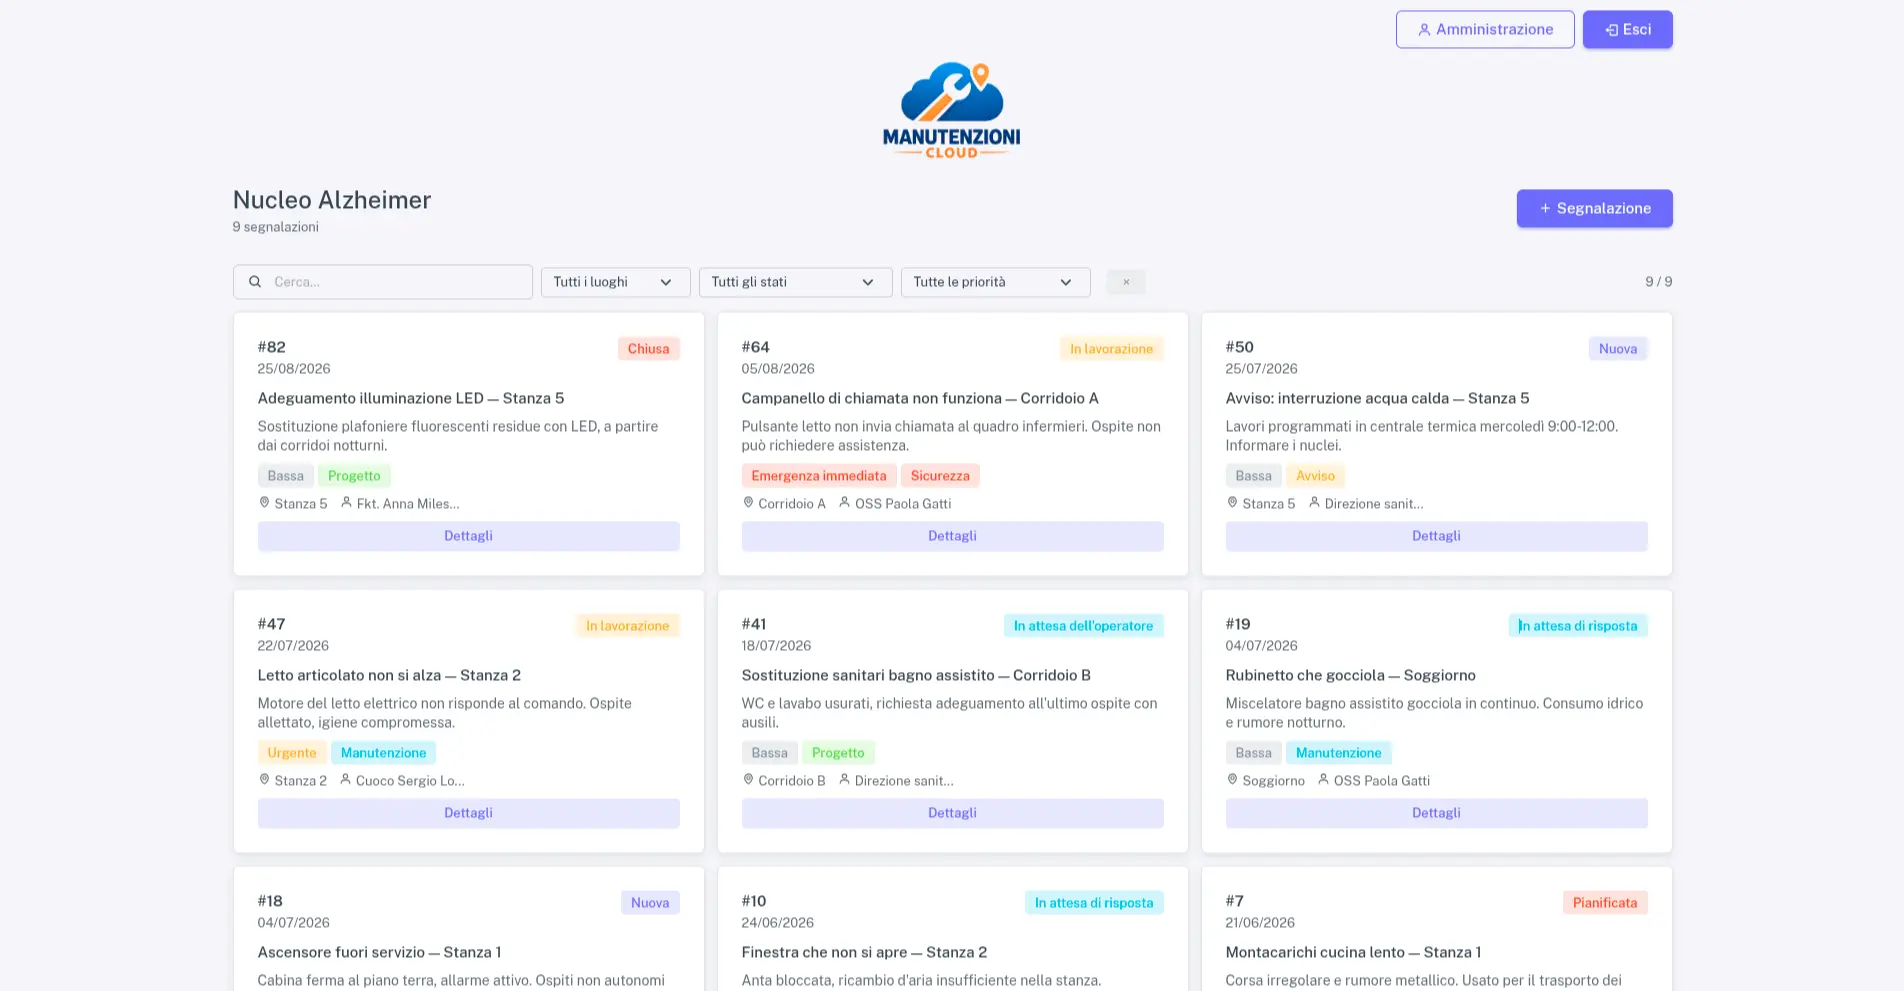This screenshot has height=991, width=1904.
Task: Click the In attesa di risposta badge on #19
Action: click(x=1577, y=626)
